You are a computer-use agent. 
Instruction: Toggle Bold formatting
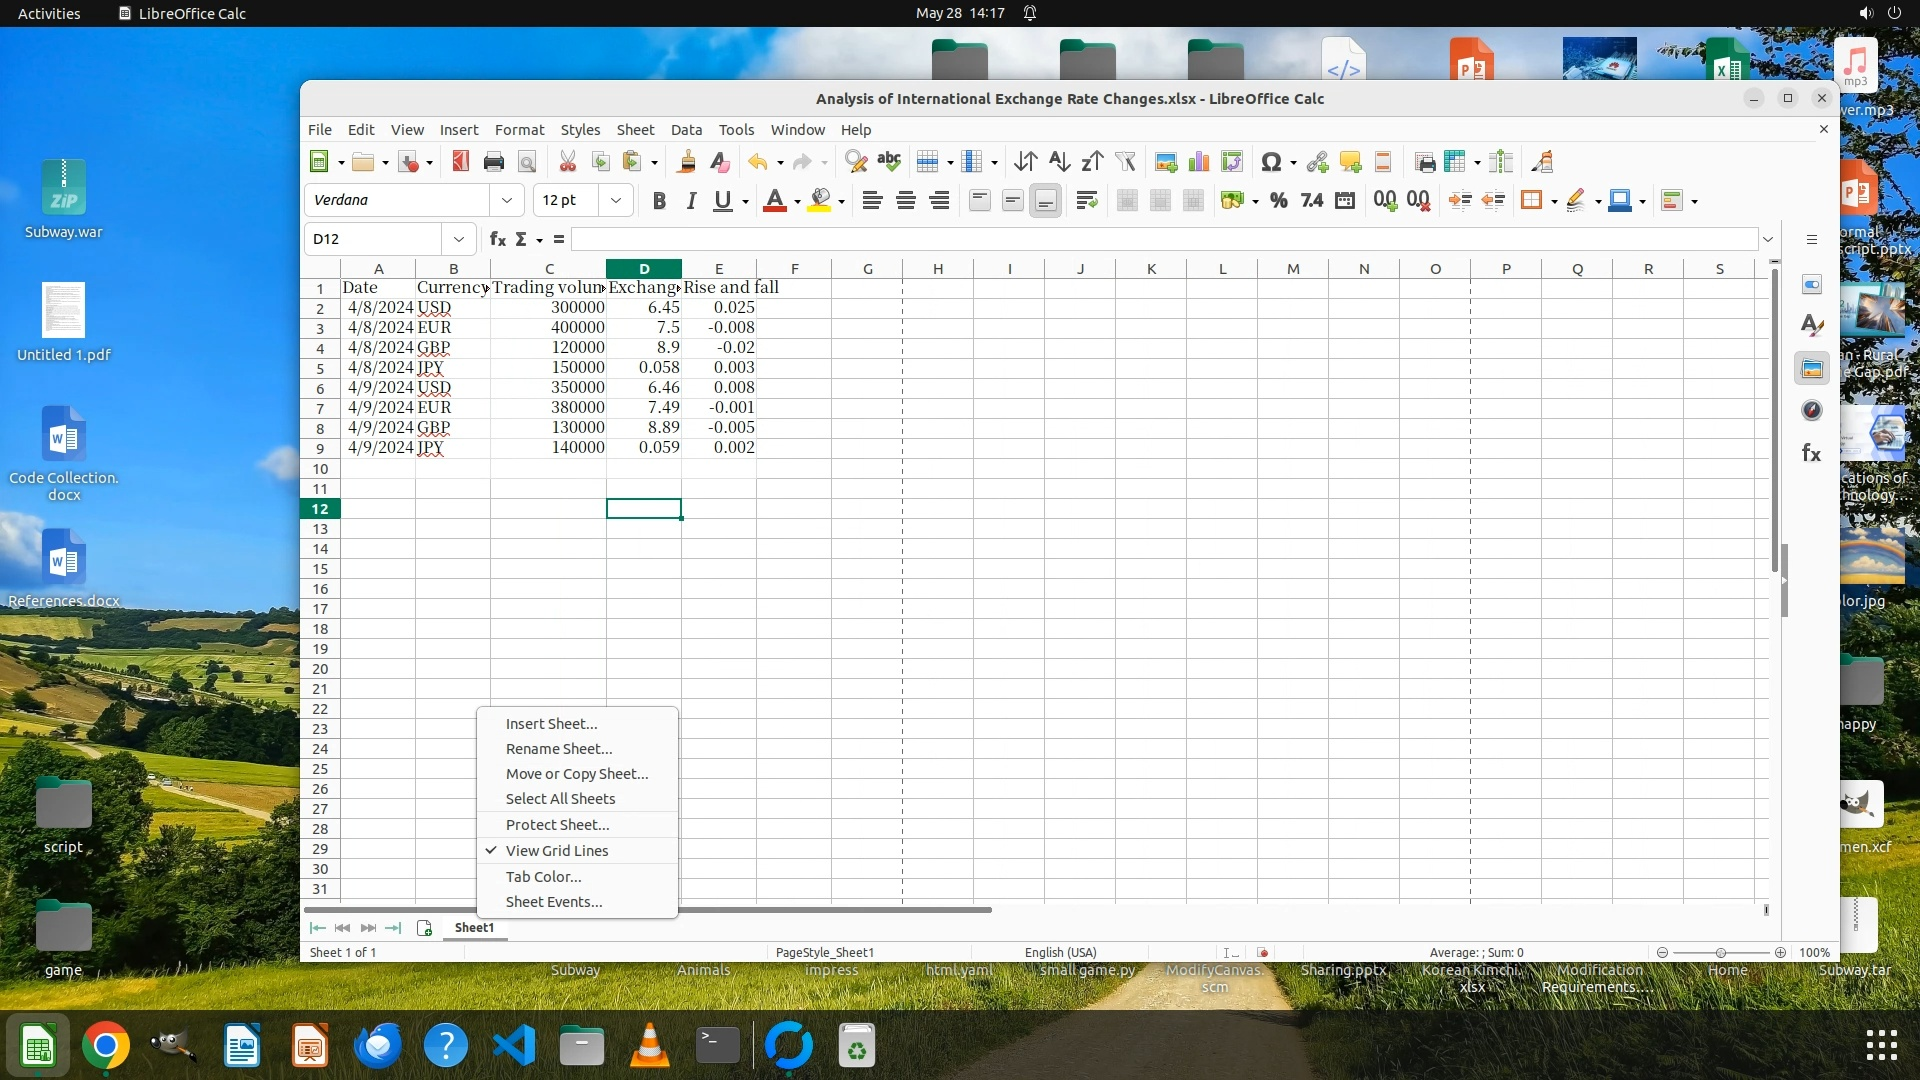click(x=658, y=201)
